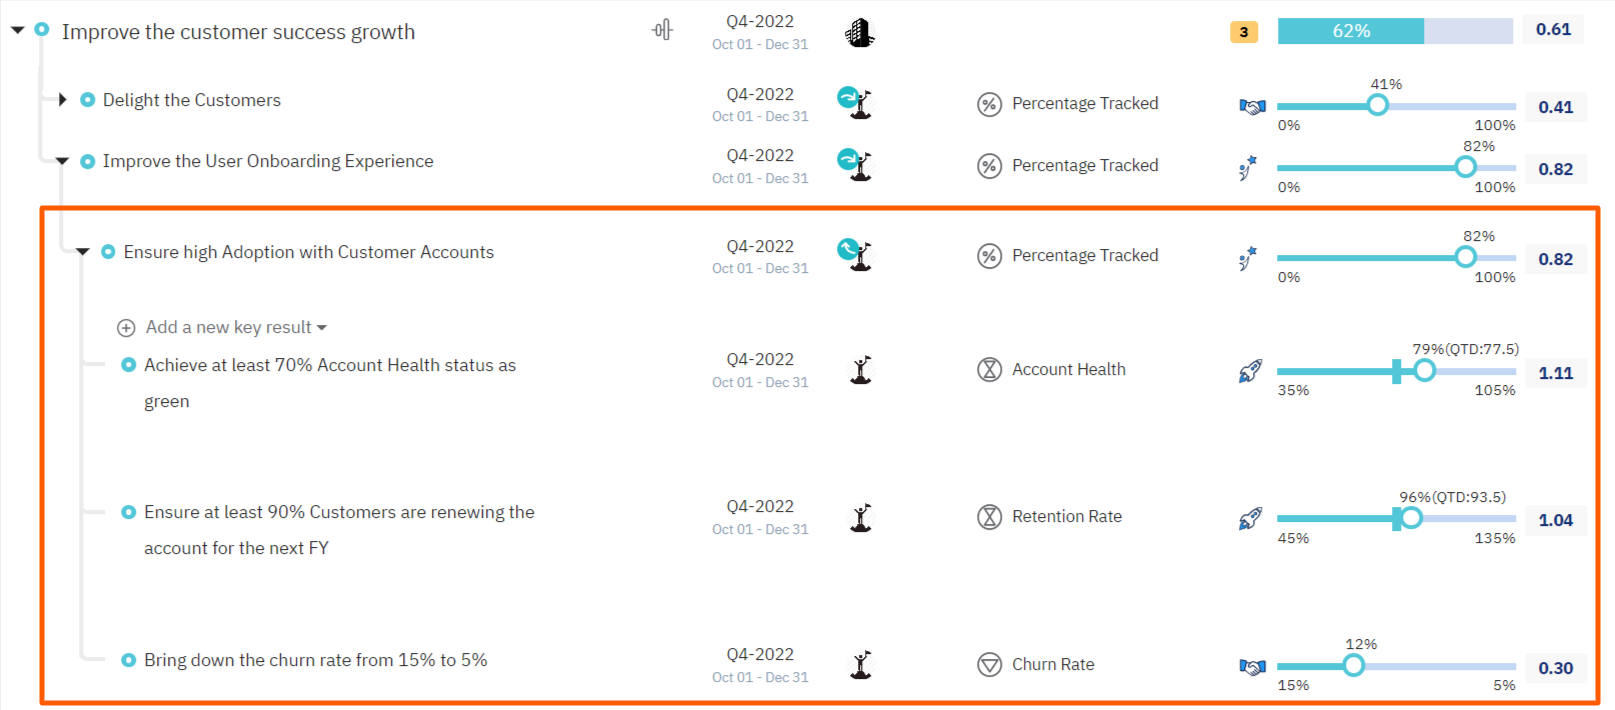Click the alignment icon beside the top objective
The height and width of the screenshot is (710, 1615).
(x=662, y=31)
